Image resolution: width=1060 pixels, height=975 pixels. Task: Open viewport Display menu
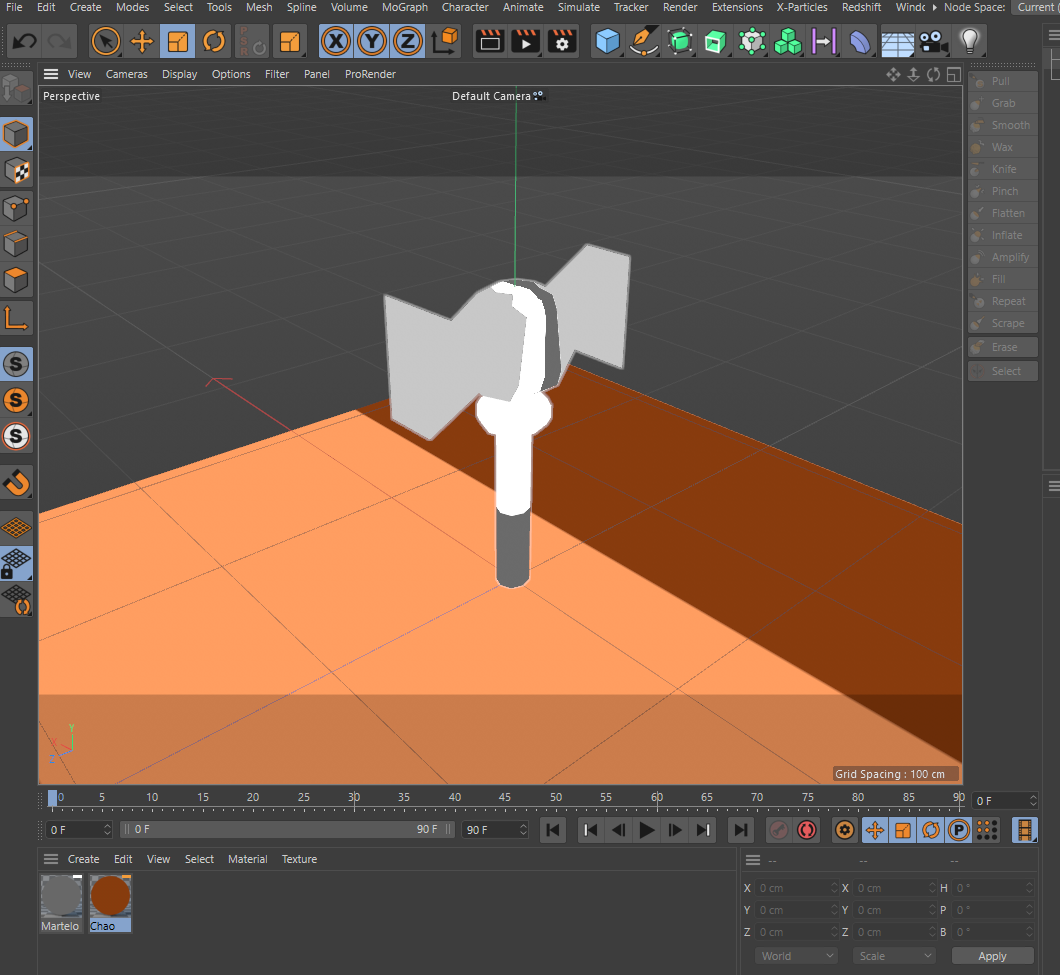coord(179,74)
